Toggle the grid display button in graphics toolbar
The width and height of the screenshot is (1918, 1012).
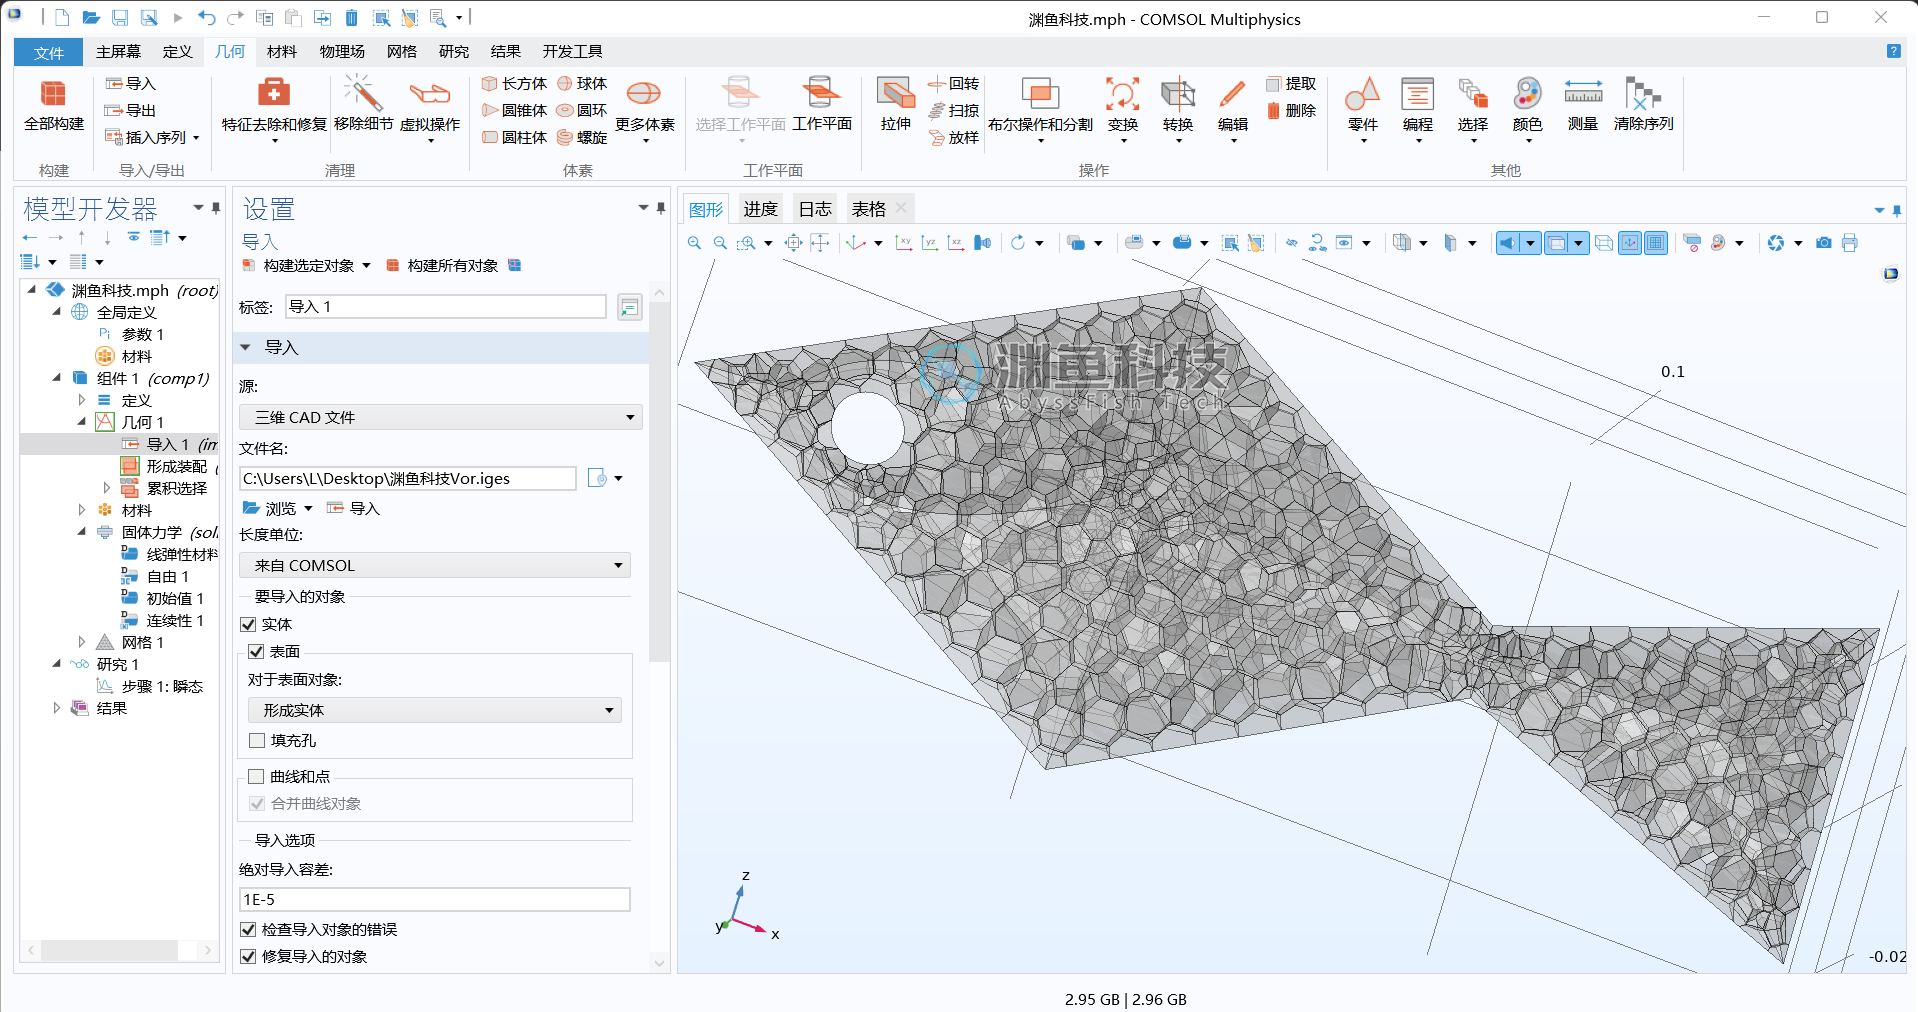point(1656,243)
